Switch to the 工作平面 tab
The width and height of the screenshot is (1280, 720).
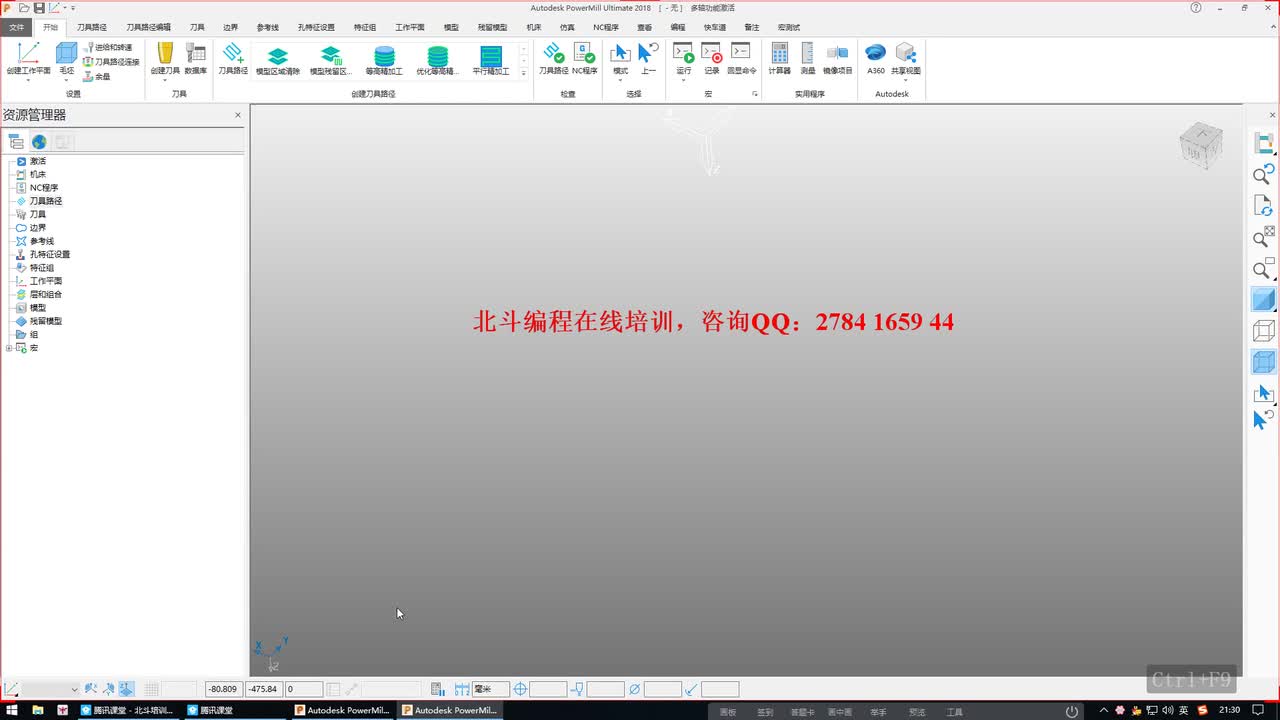410,27
